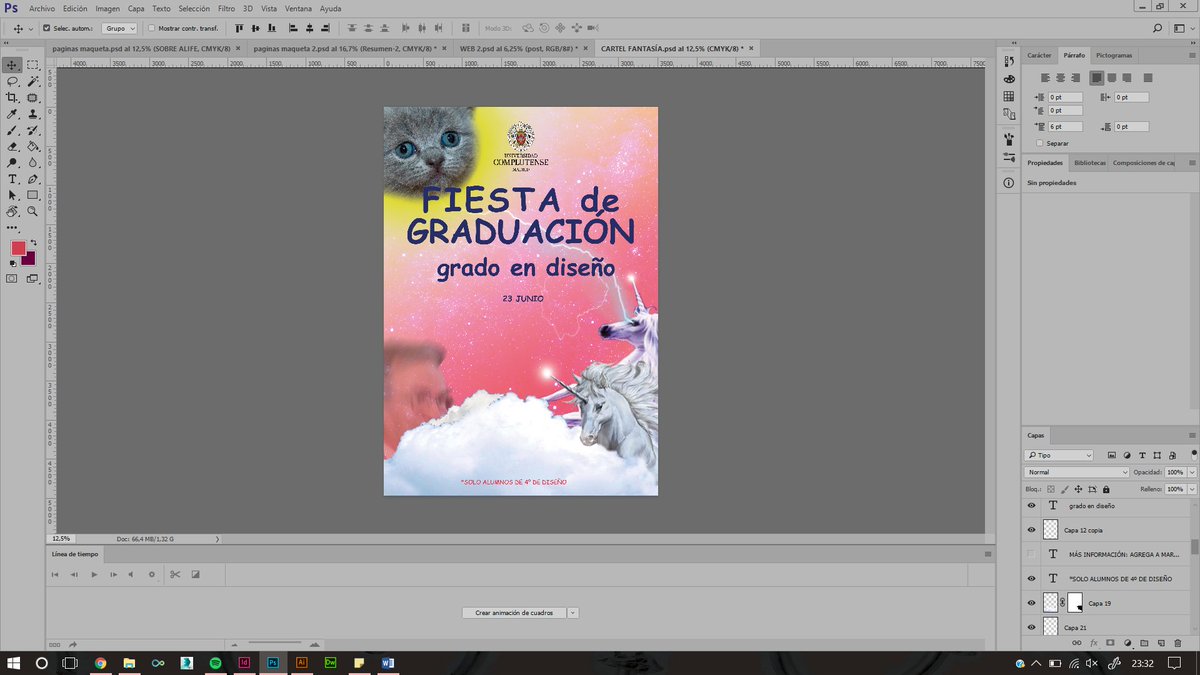Open the Tipo layer filter dropdown
The image size is (1200, 675).
click(x=1060, y=455)
